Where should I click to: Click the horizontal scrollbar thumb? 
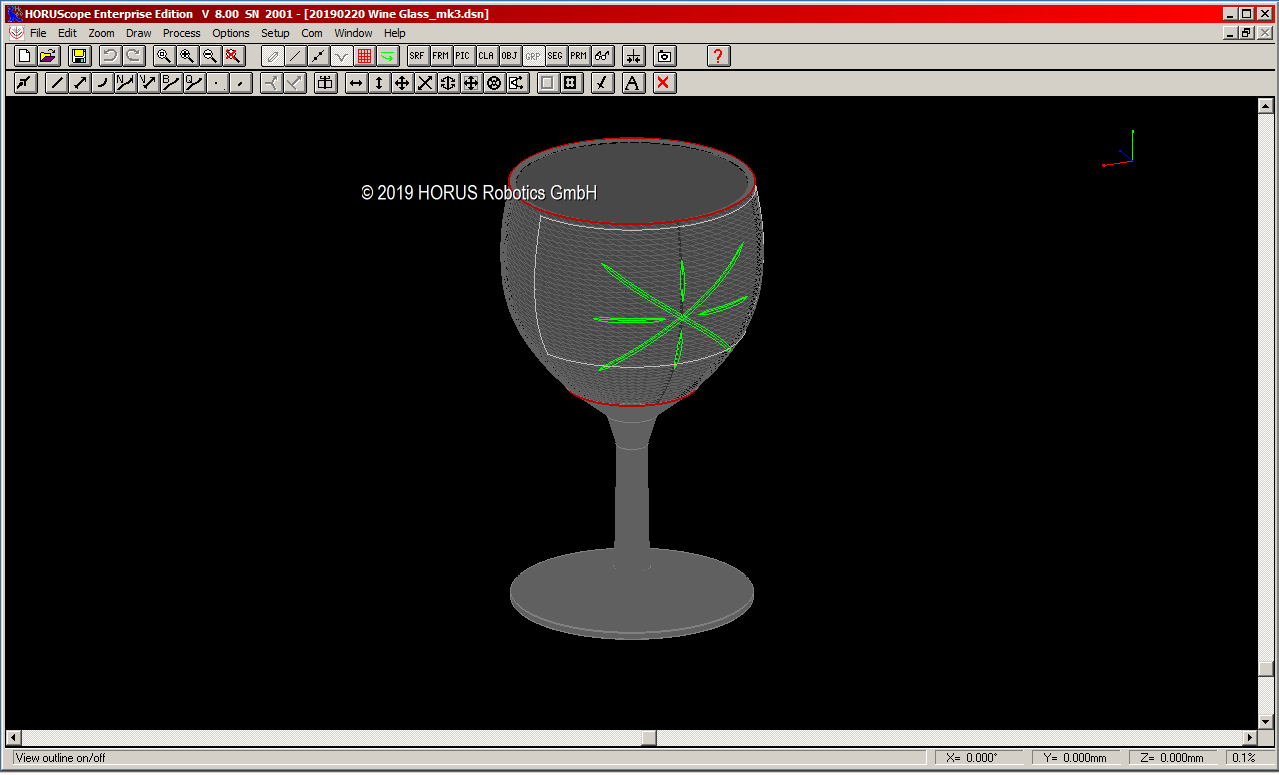(x=649, y=738)
